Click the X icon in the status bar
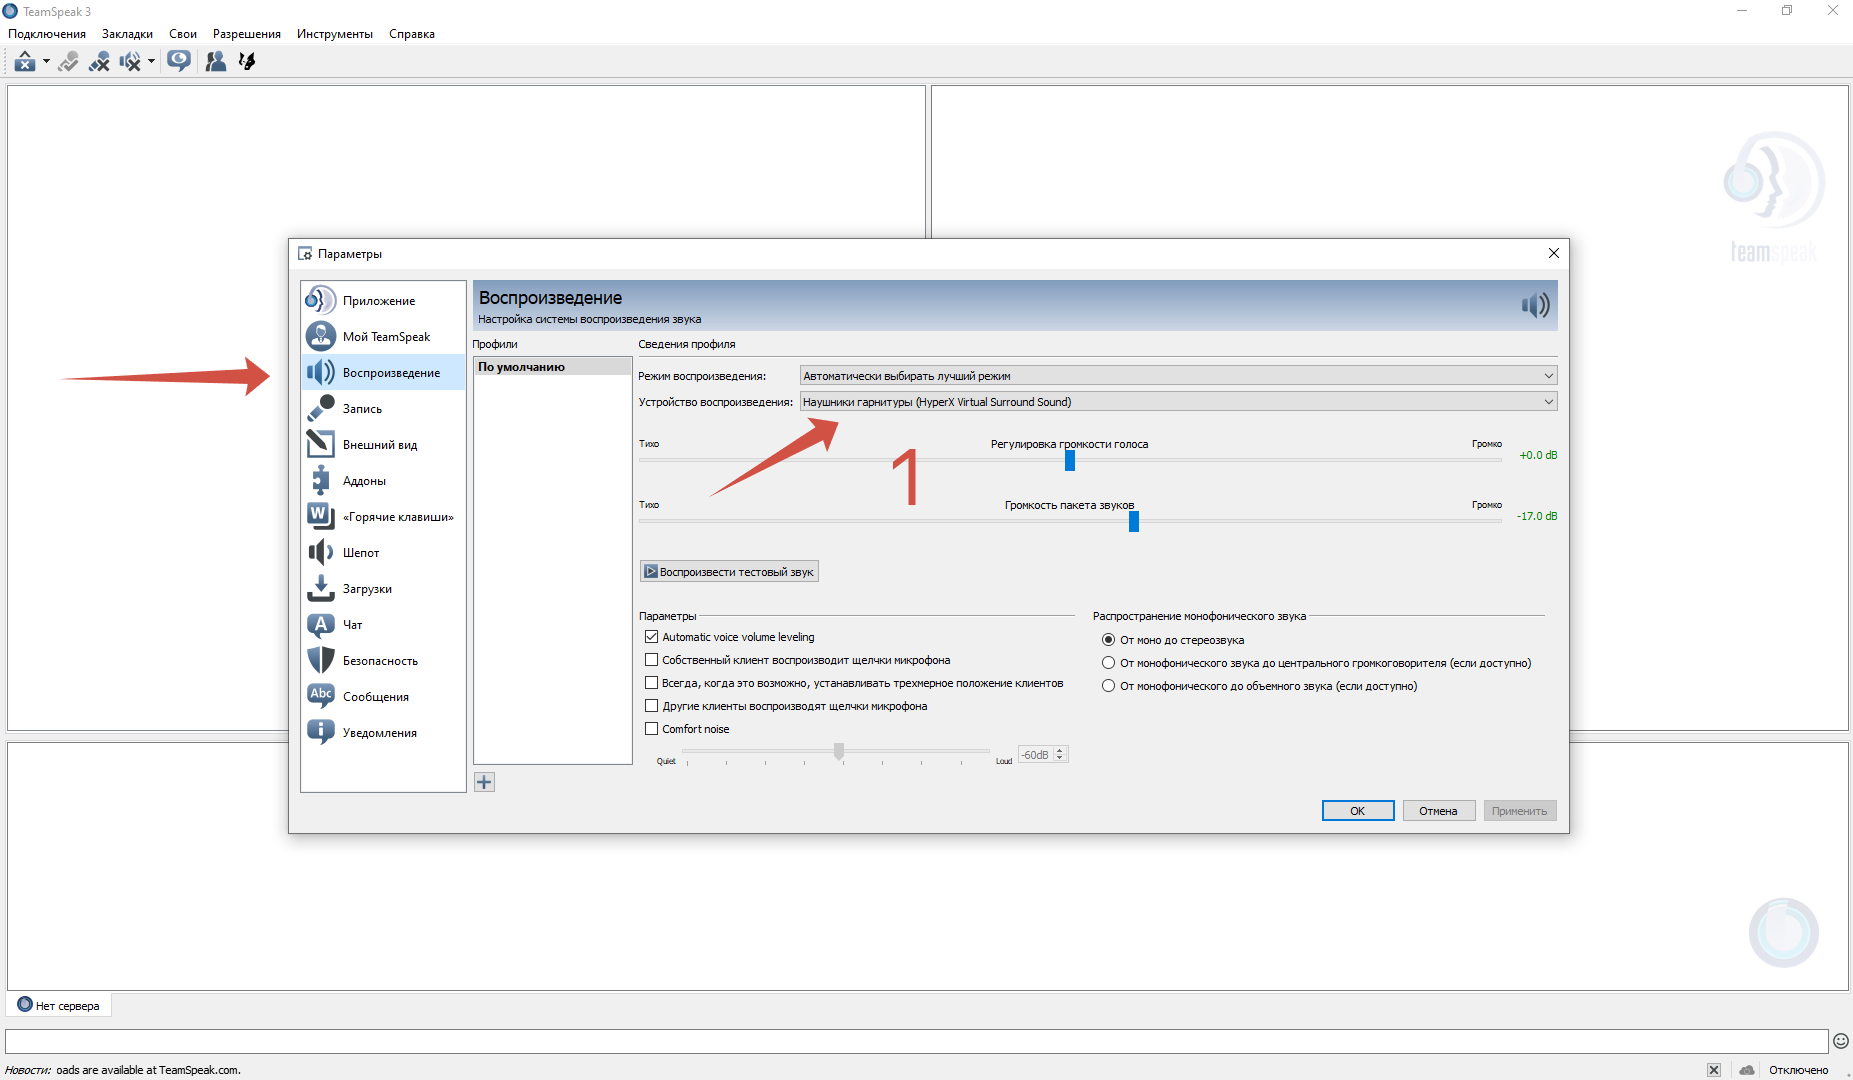Screen dimensions: 1853x1080 click(1714, 1070)
